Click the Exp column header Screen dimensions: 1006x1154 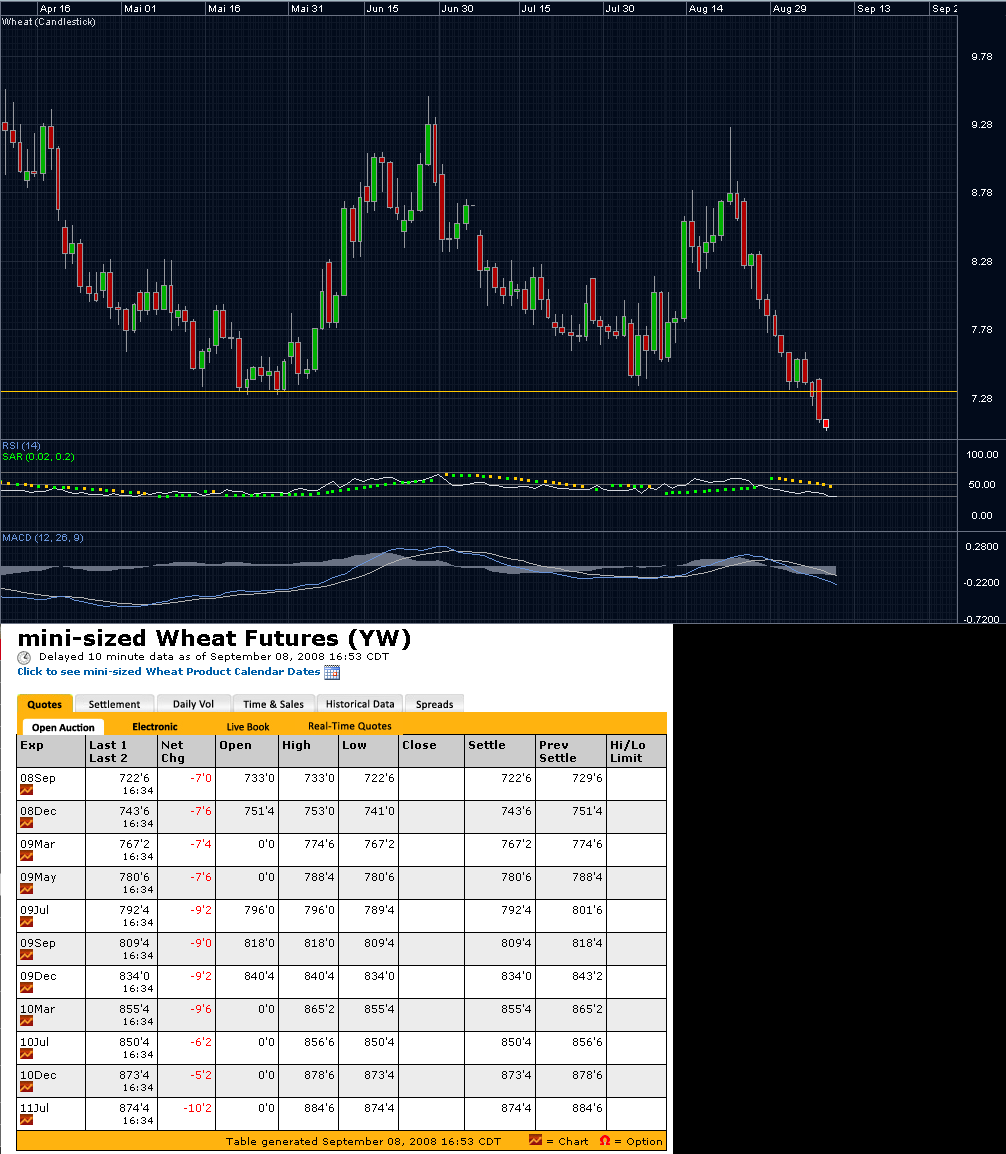tap(52, 751)
